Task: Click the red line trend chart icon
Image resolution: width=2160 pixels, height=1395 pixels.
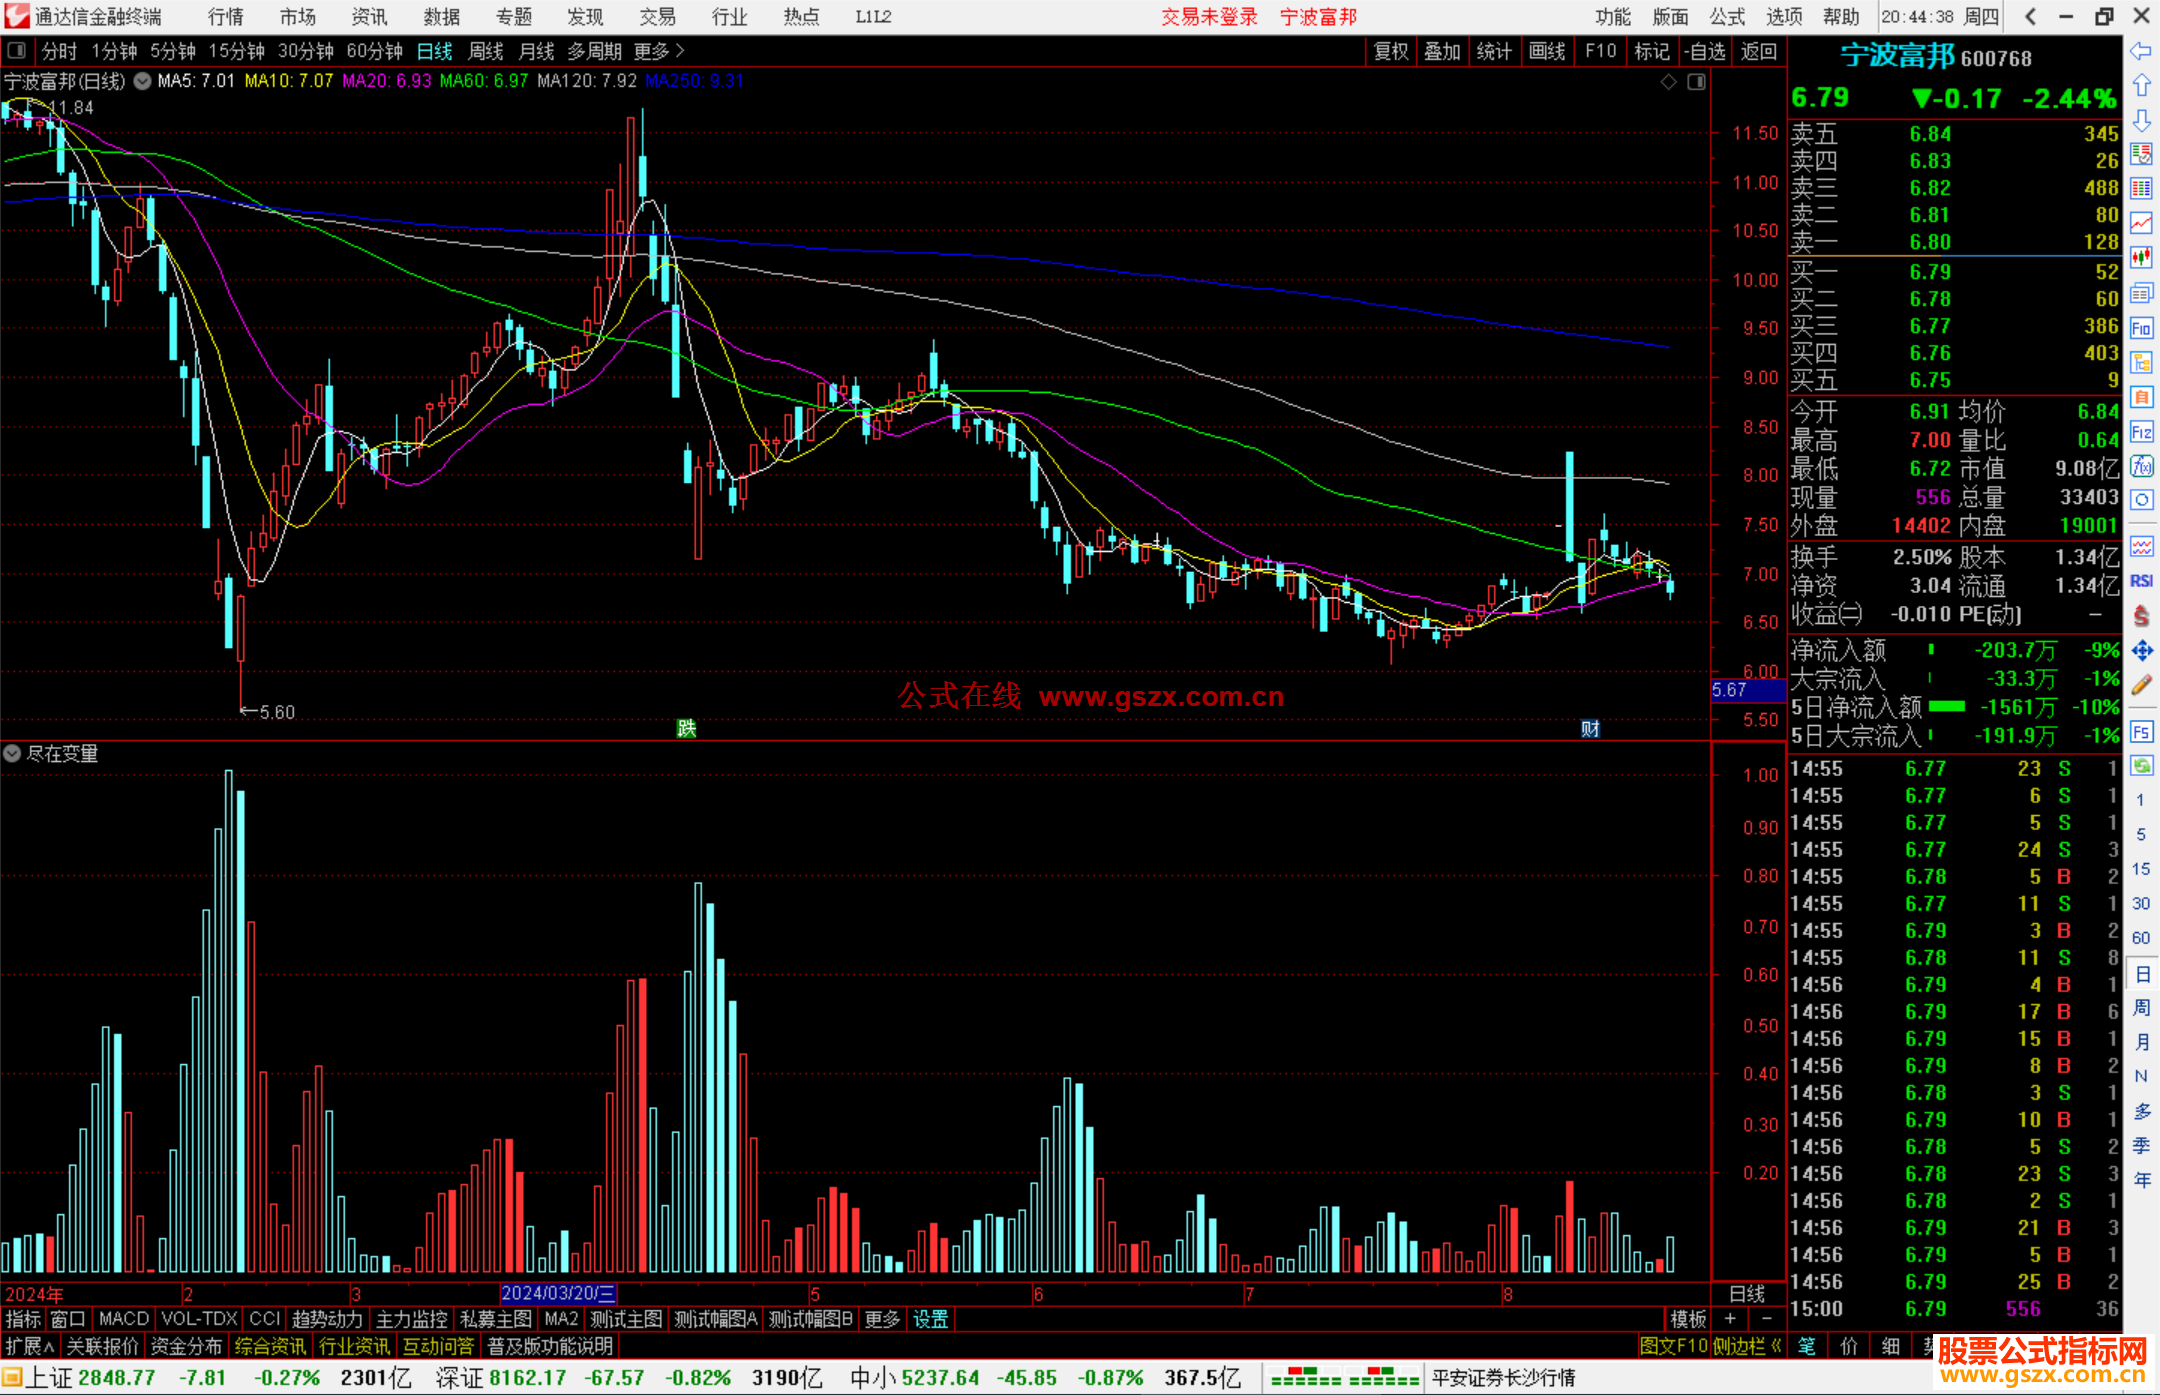Action: click(2141, 222)
